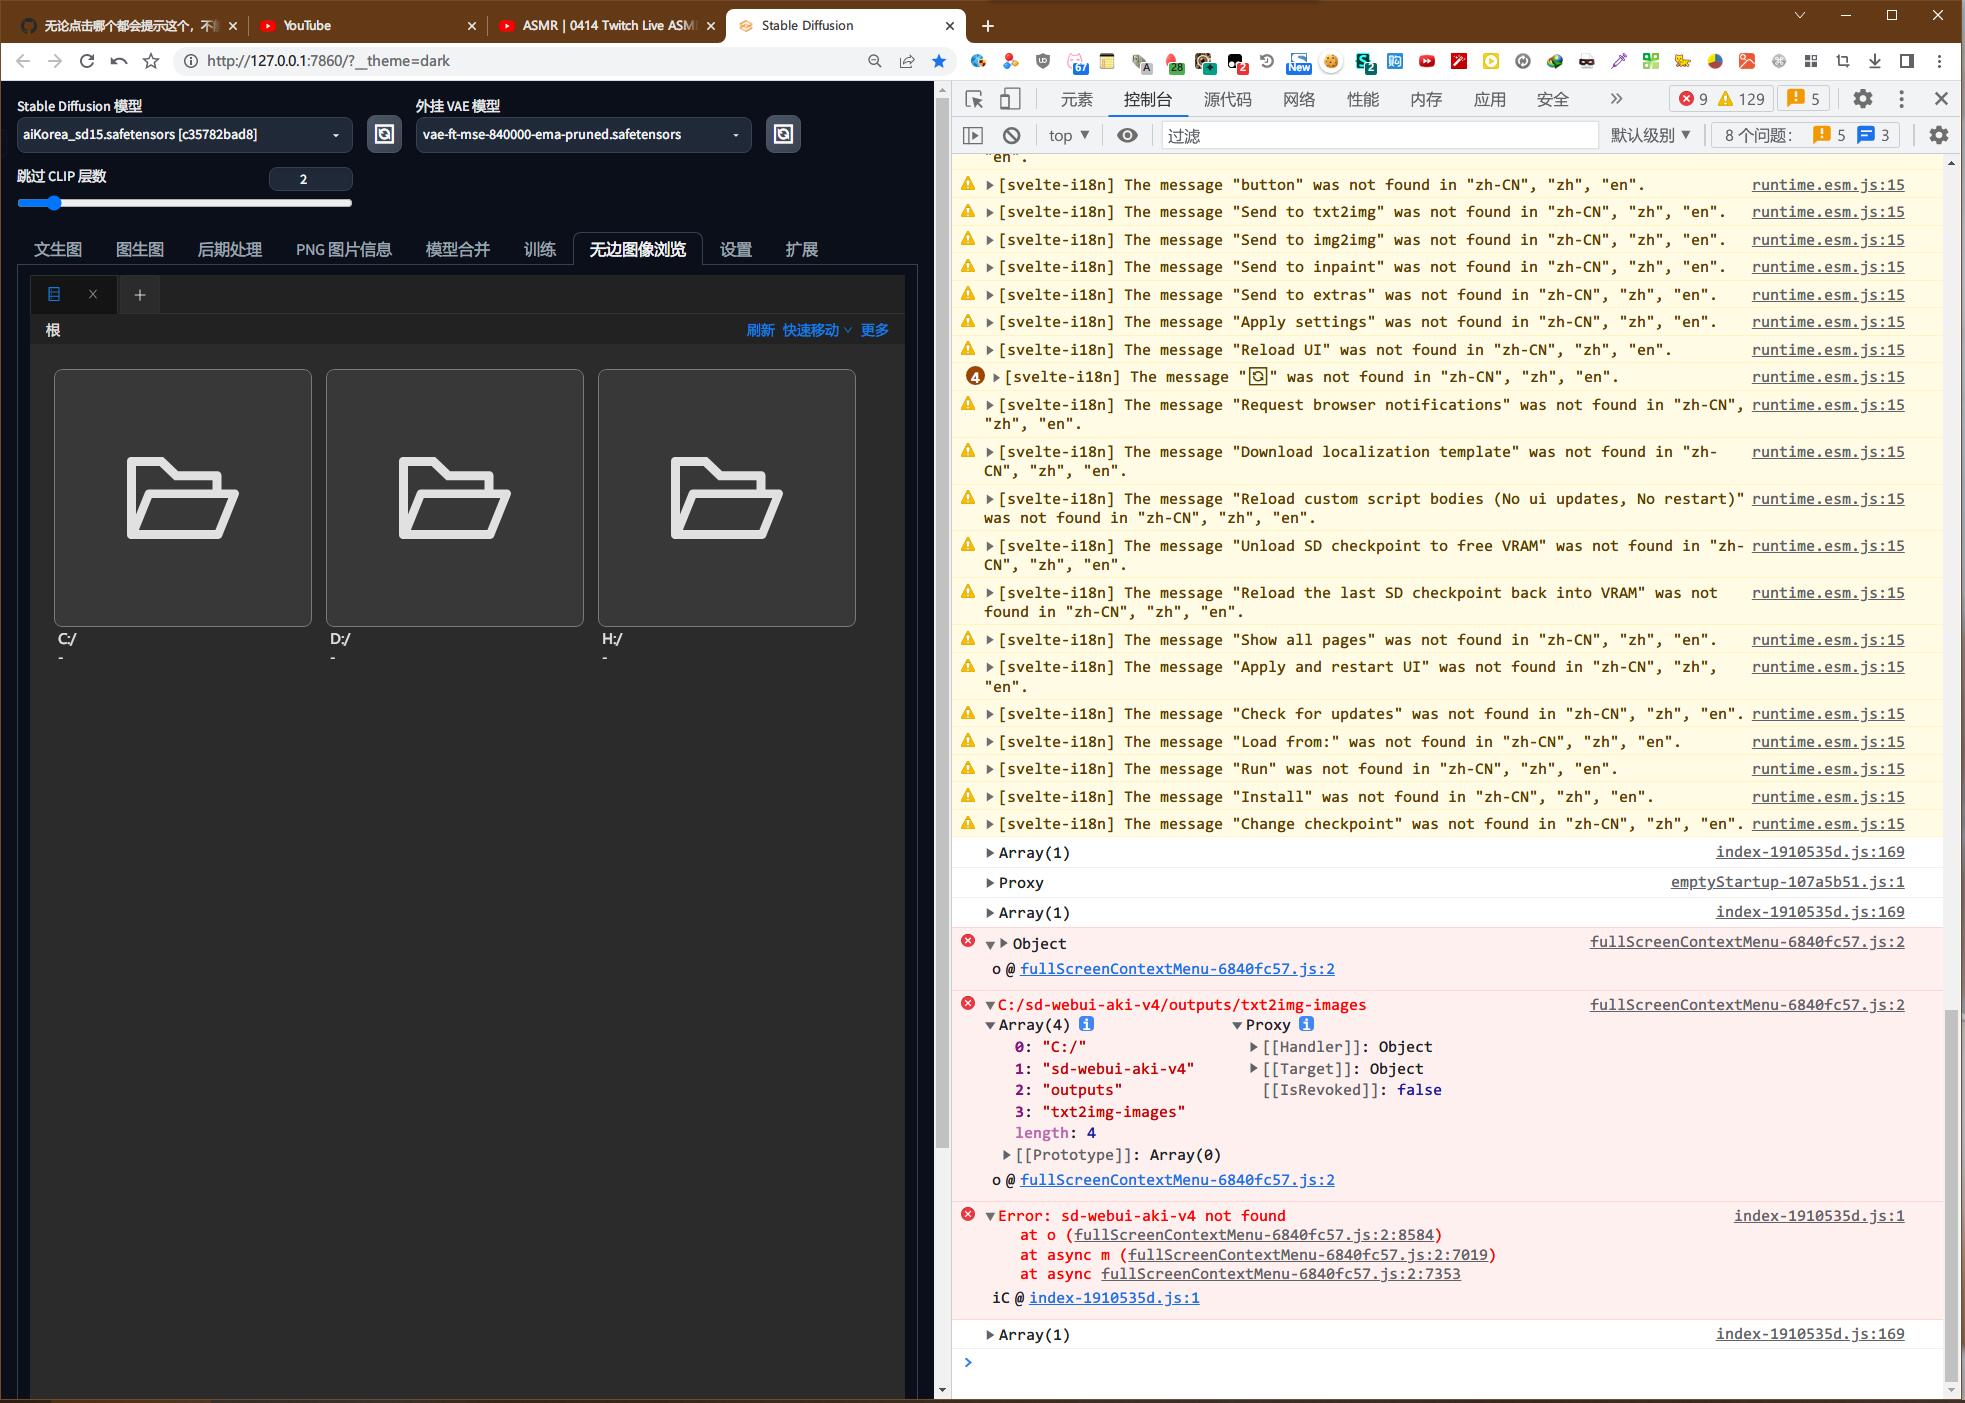Toggle the device toolbar icon in DevTools
This screenshot has height=1403, width=1965.
point(1010,99)
